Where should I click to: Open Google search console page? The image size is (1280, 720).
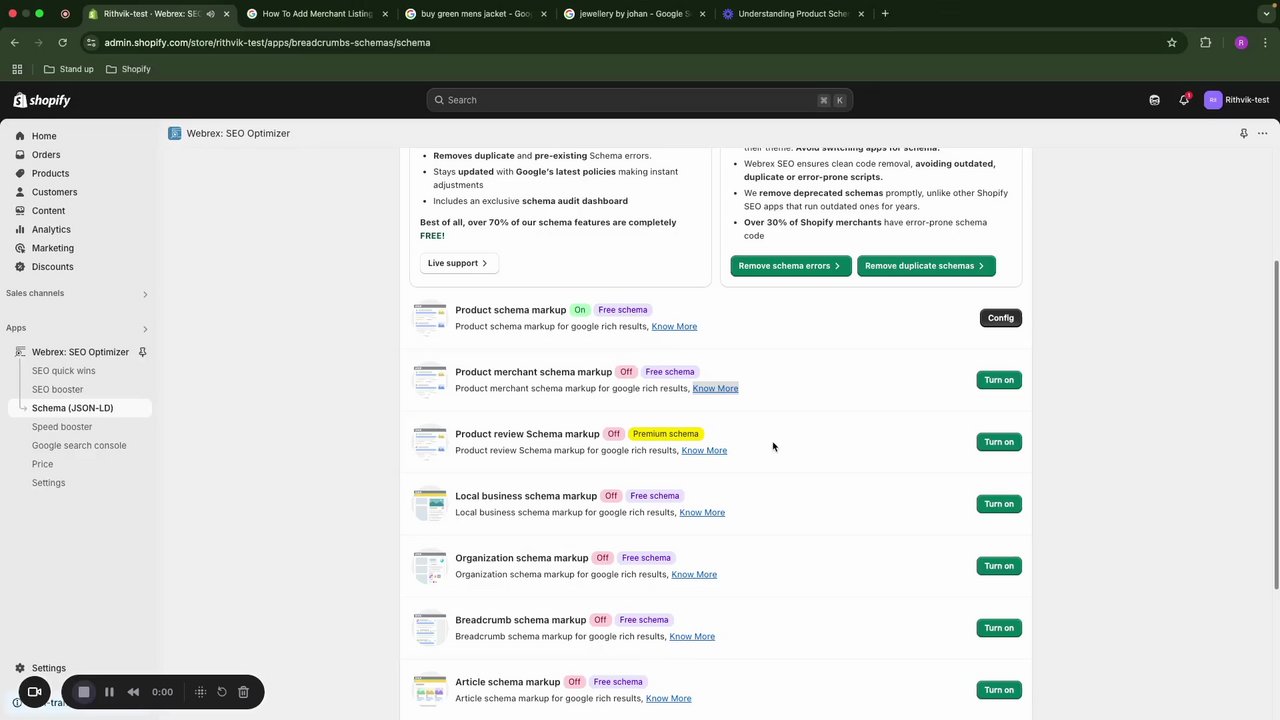(79, 445)
